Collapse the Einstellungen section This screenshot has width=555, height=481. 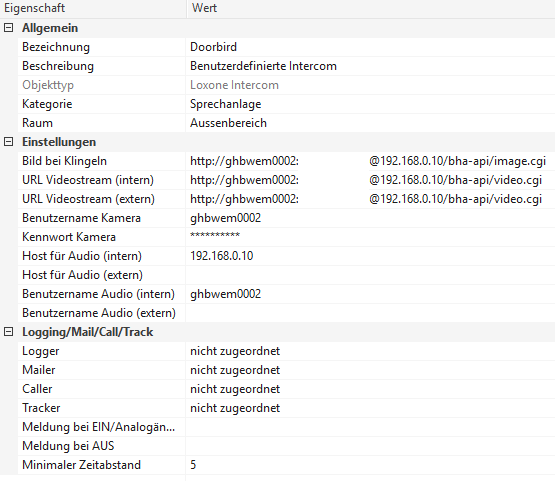(x=8, y=142)
